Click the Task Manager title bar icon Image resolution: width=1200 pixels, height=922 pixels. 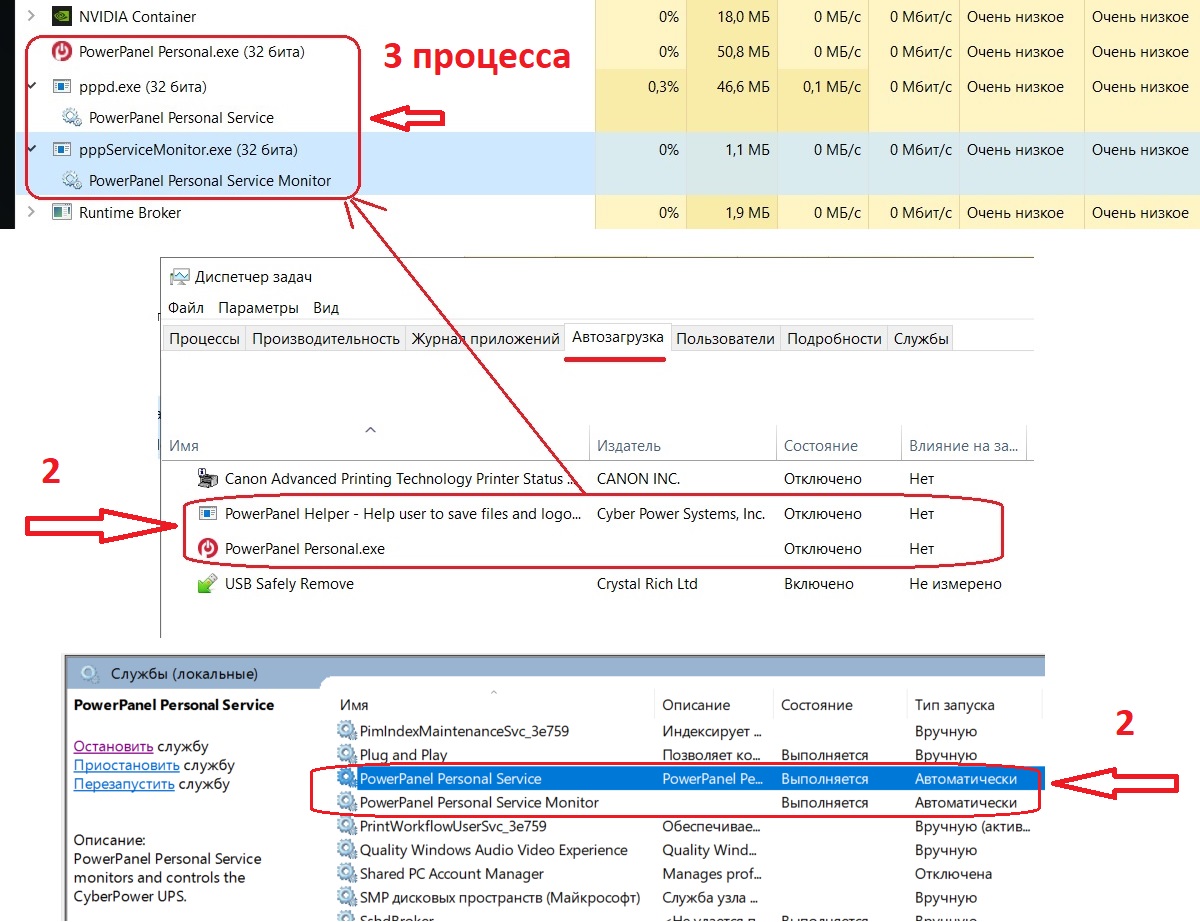tap(179, 277)
